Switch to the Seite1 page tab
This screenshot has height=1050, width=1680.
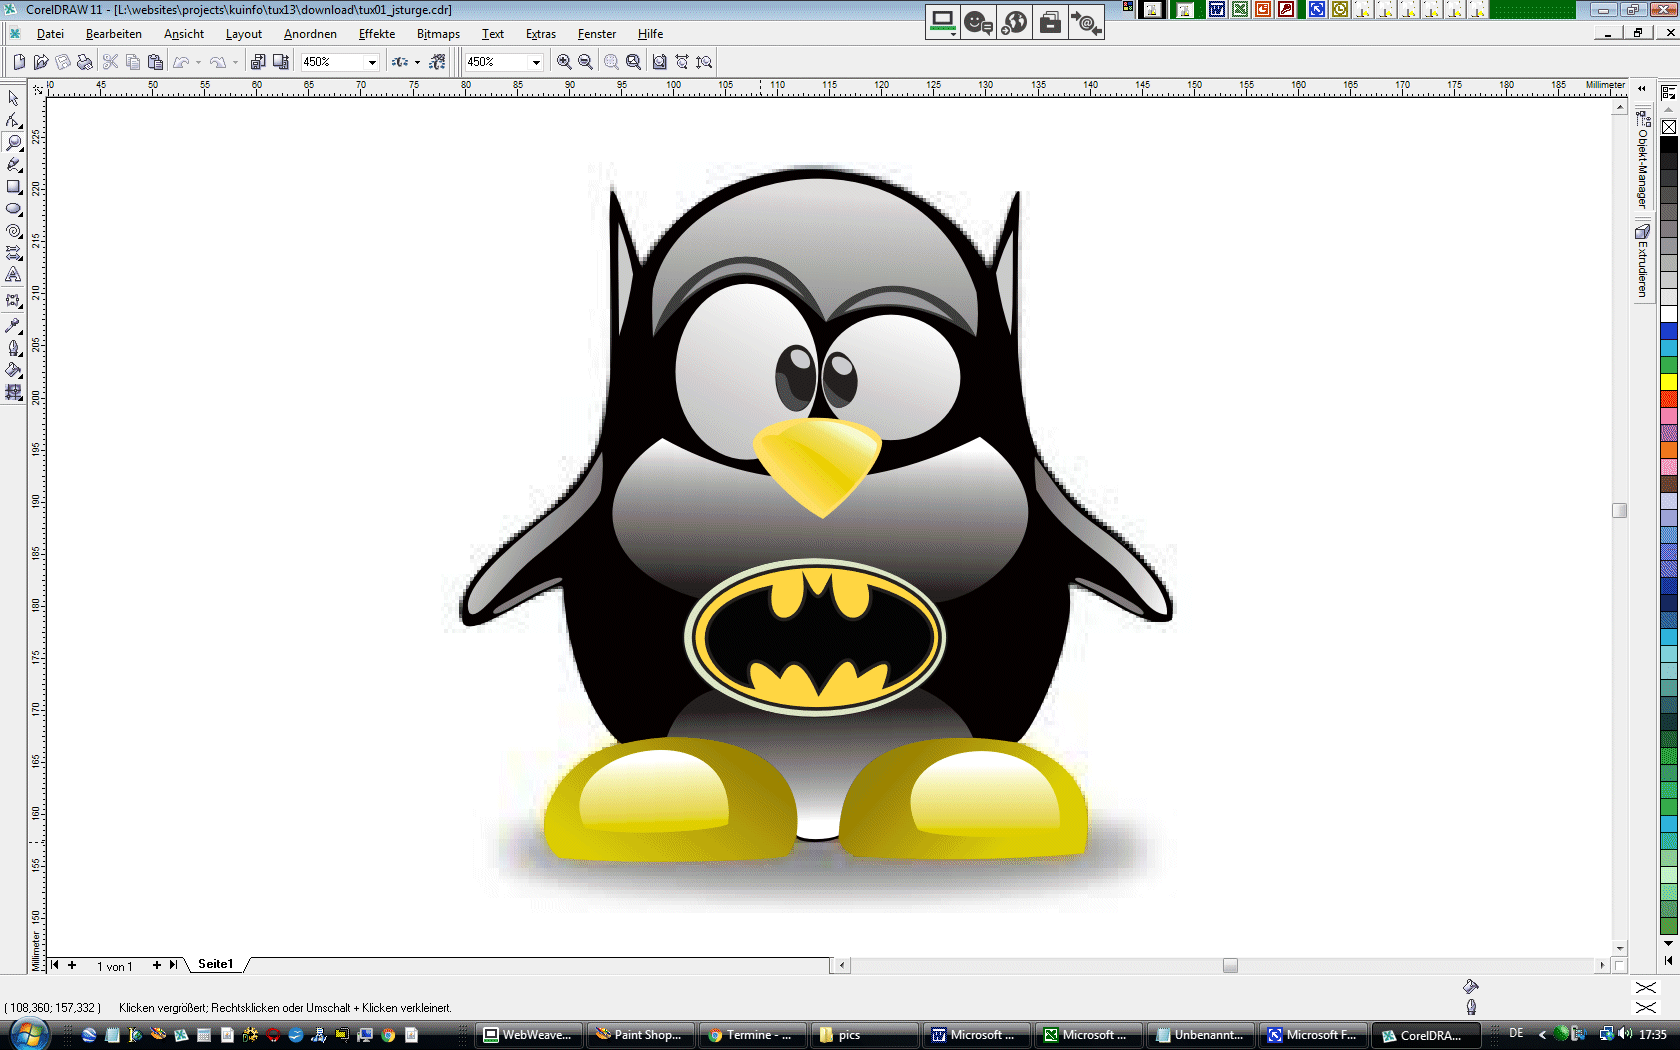(x=215, y=964)
